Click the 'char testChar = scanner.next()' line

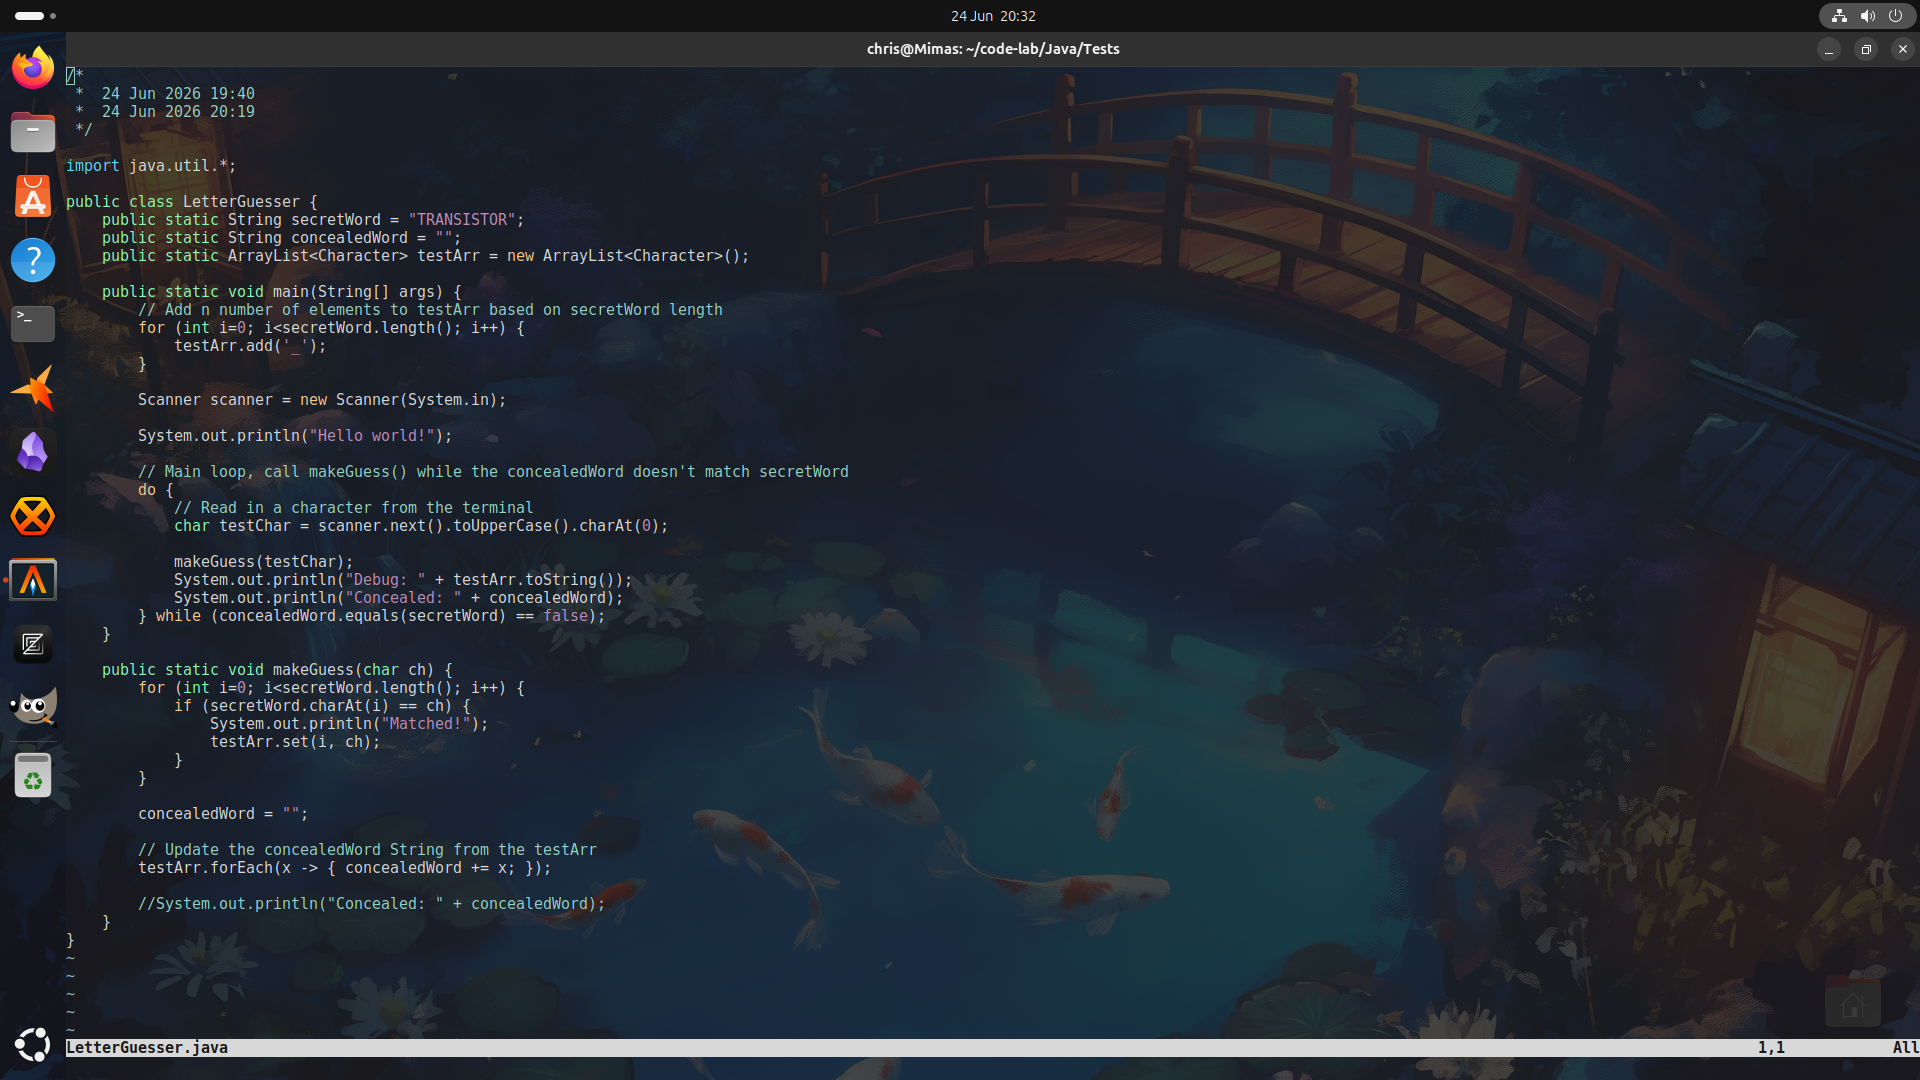(421, 526)
